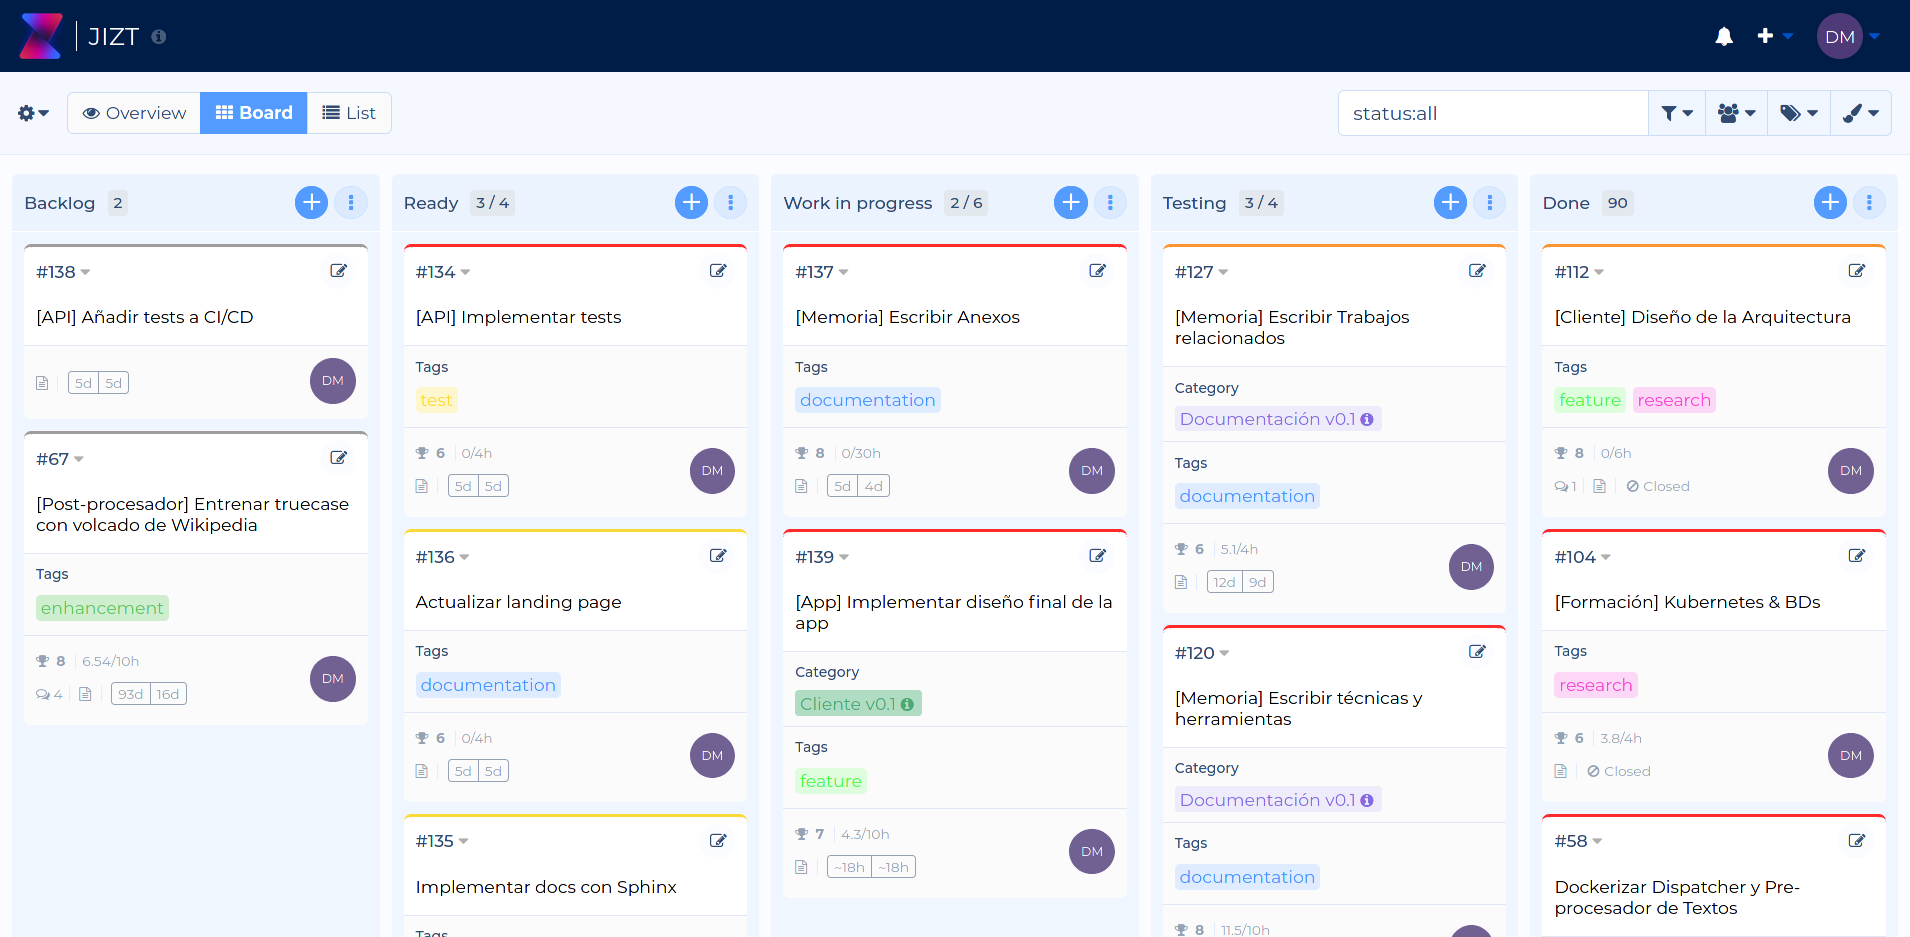The width and height of the screenshot is (1910, 937).
Task: Open Work in progress column options
Action: click(x=1110, y=203)
